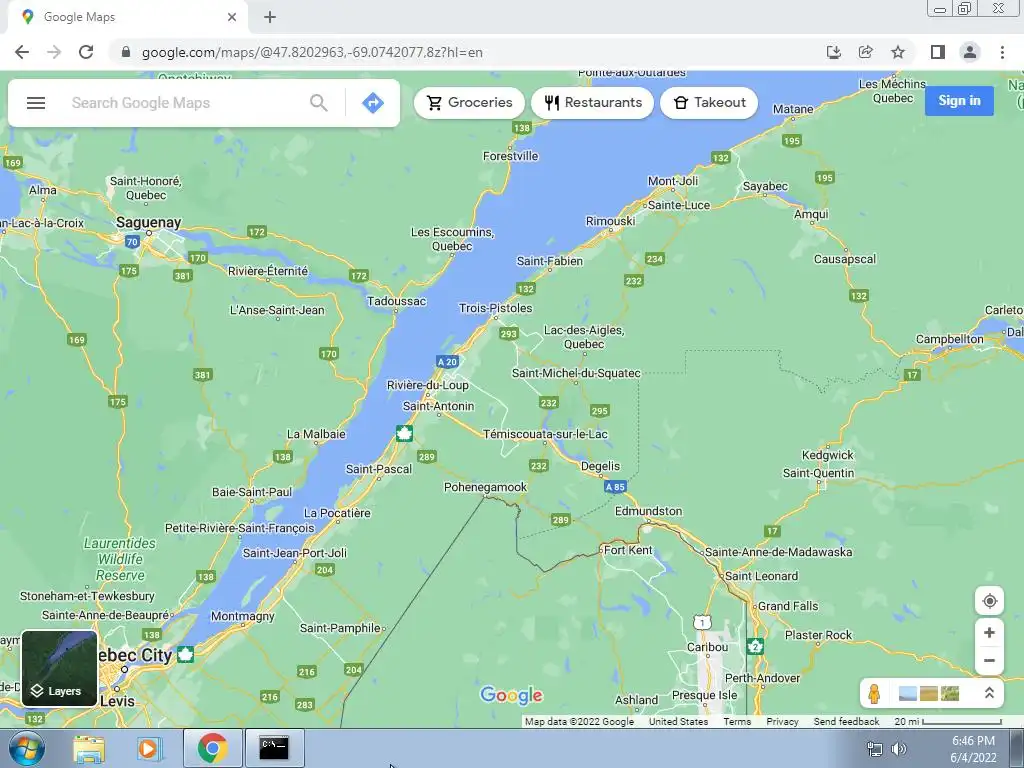Click the search magnifier icon
The image size is (1024, 768).
pos(319,103)
